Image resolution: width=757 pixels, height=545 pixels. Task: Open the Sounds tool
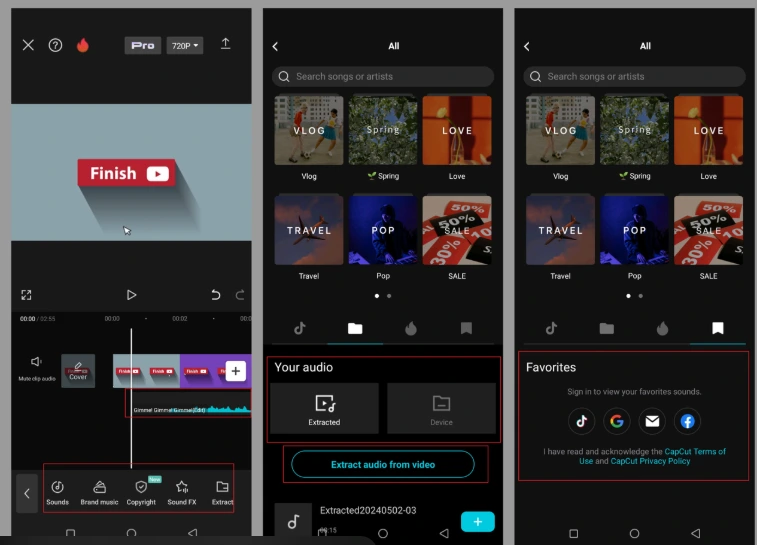[x=57, y=493]
